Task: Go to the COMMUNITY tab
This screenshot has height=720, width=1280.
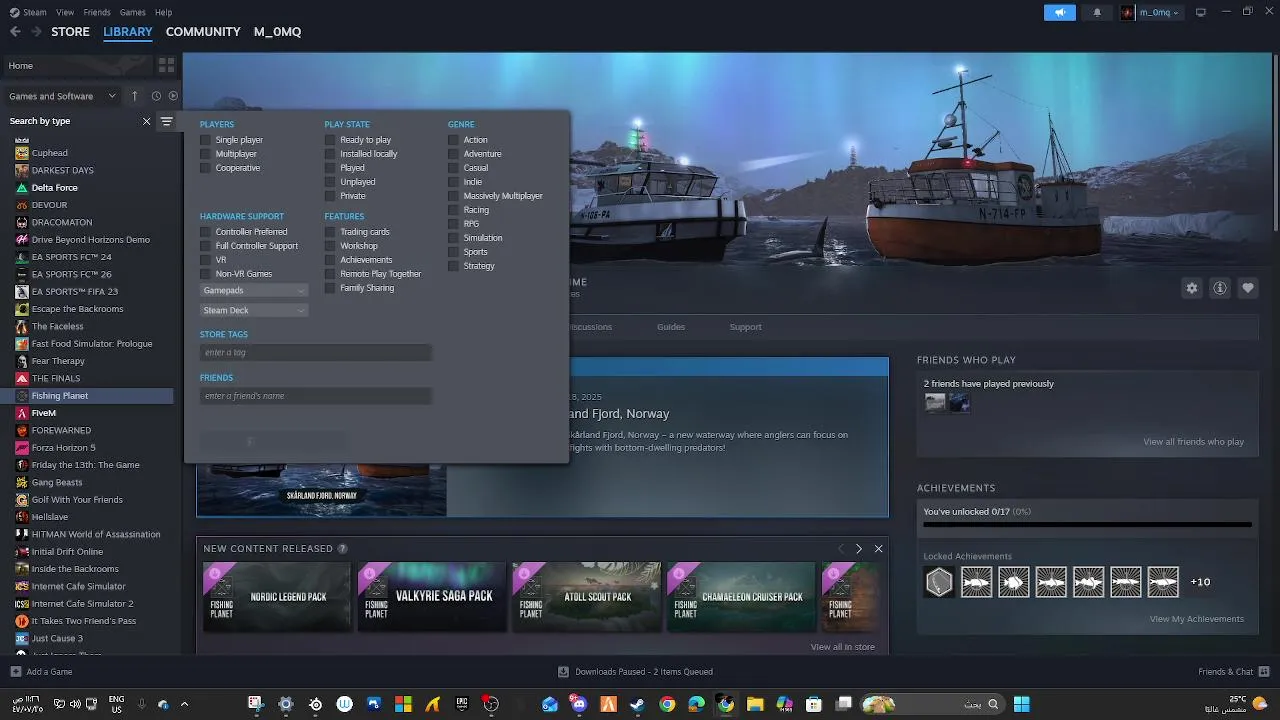Action: pyautogui.click(x=203, y=32)
